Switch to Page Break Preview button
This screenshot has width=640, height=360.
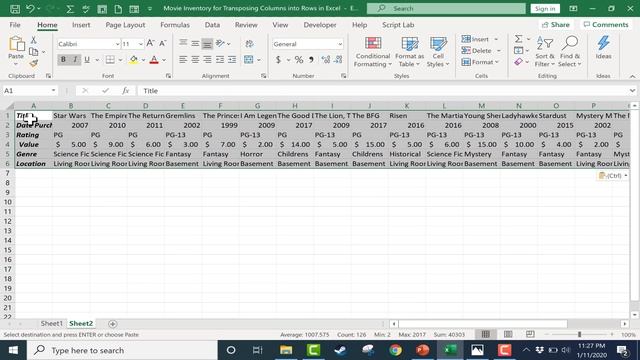530,334
